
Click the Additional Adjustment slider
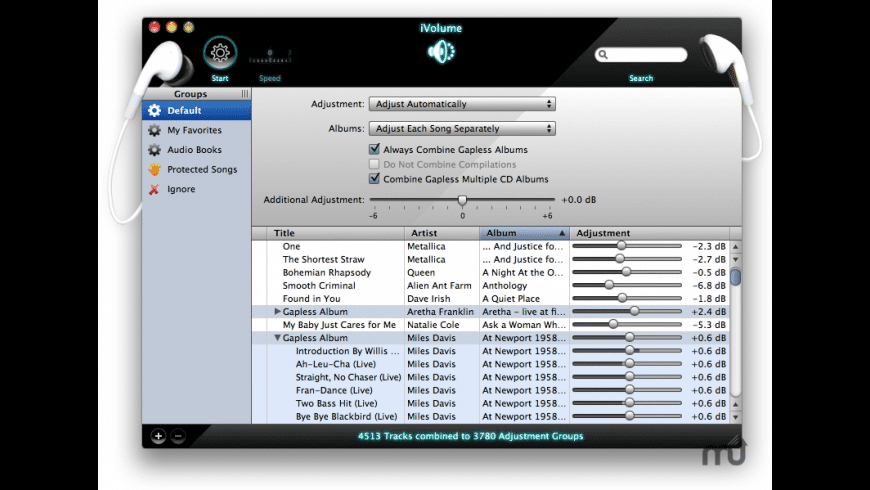pyautogui.click(x=462, y=200)
